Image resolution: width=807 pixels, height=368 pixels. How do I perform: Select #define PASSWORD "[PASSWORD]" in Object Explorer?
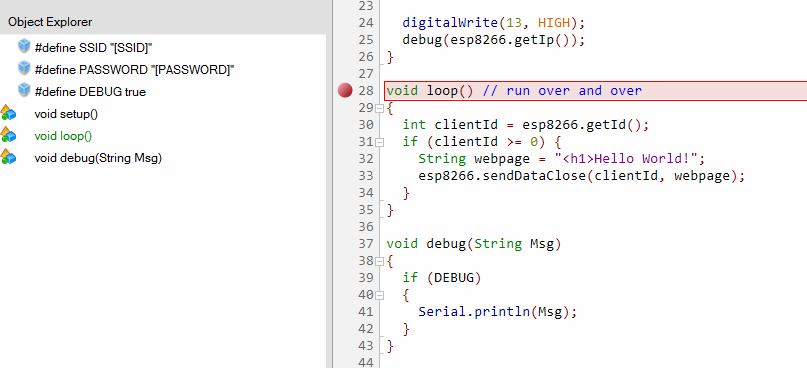pyautogui.click(x=134, y=70)
